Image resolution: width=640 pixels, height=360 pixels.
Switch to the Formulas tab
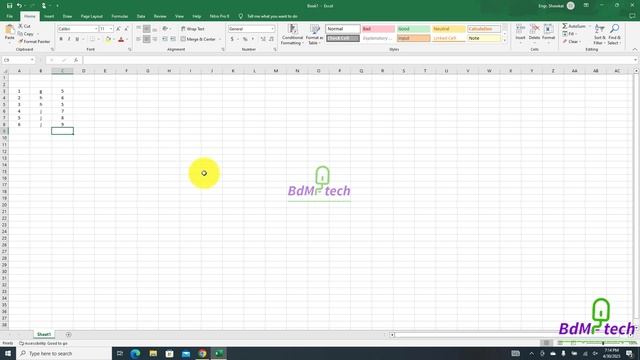coord(120,16)
